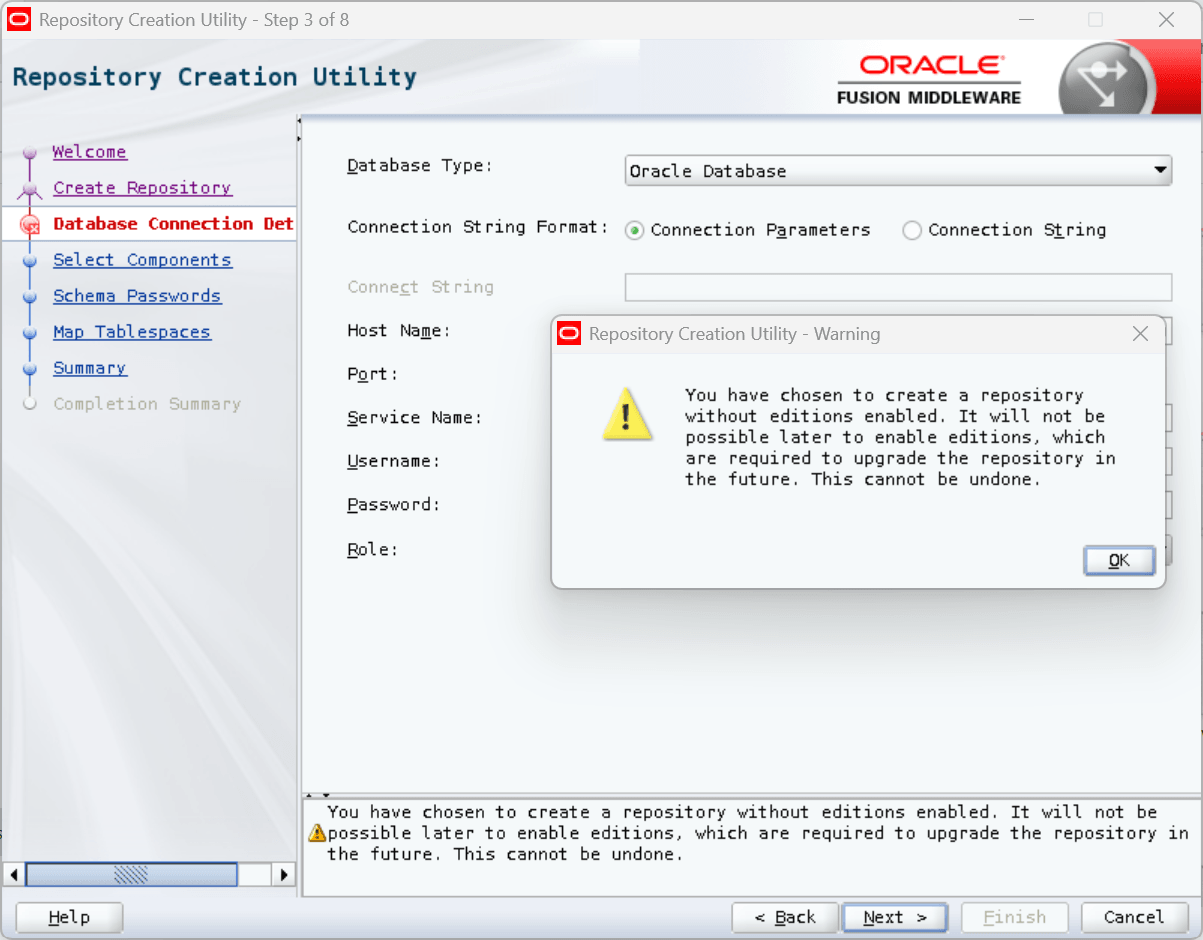The width and height of the screenshot is (1203, 940).
Task: Click OK in the Warning dialog
Action: 1119,561
